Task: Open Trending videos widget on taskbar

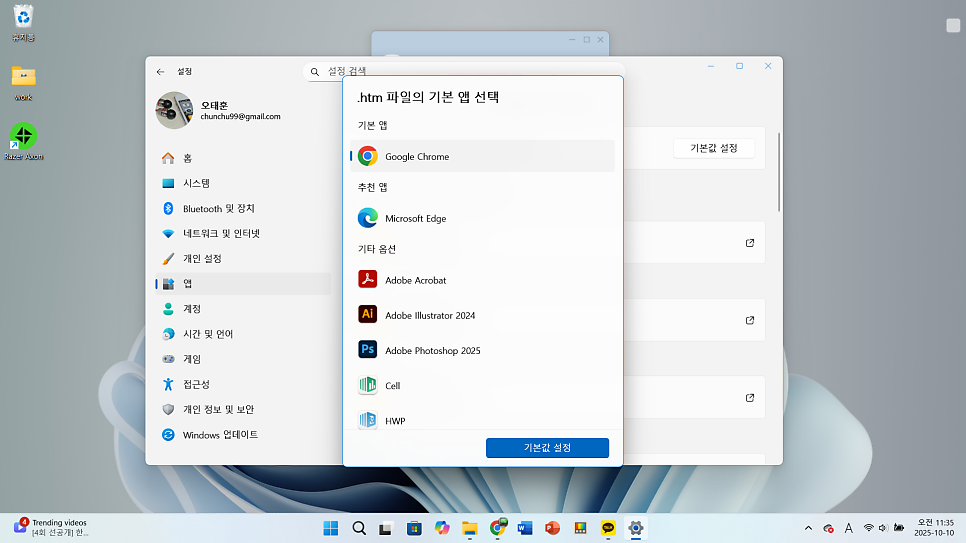Action: [x=52, y=528]
